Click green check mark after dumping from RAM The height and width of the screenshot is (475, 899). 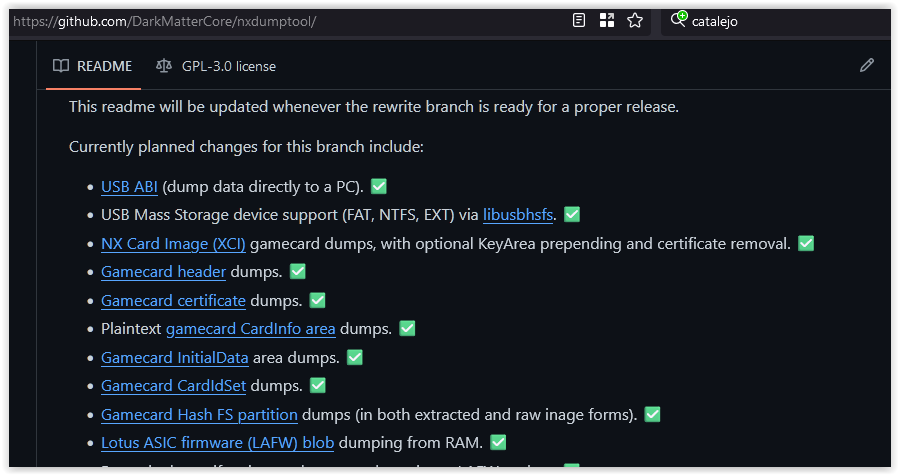pos(498,442)
